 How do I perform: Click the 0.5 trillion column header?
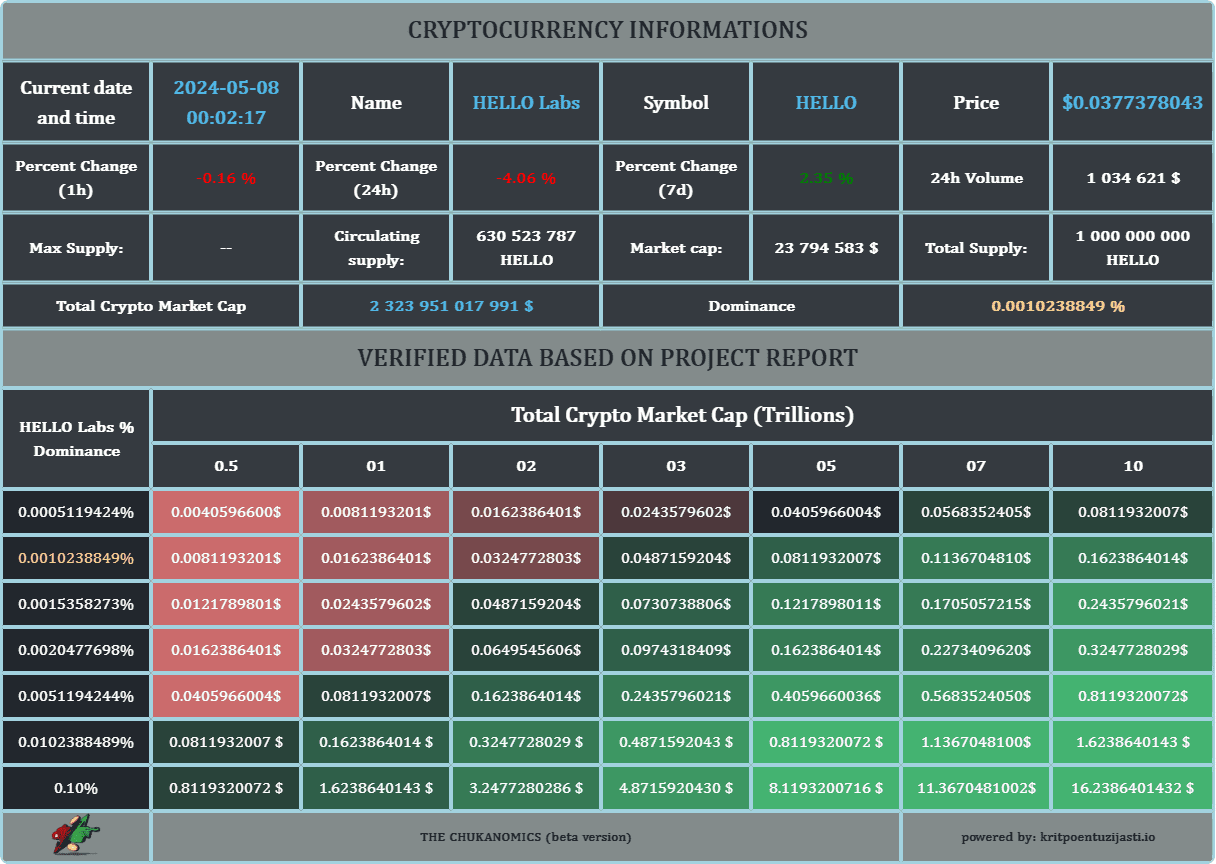226,466
